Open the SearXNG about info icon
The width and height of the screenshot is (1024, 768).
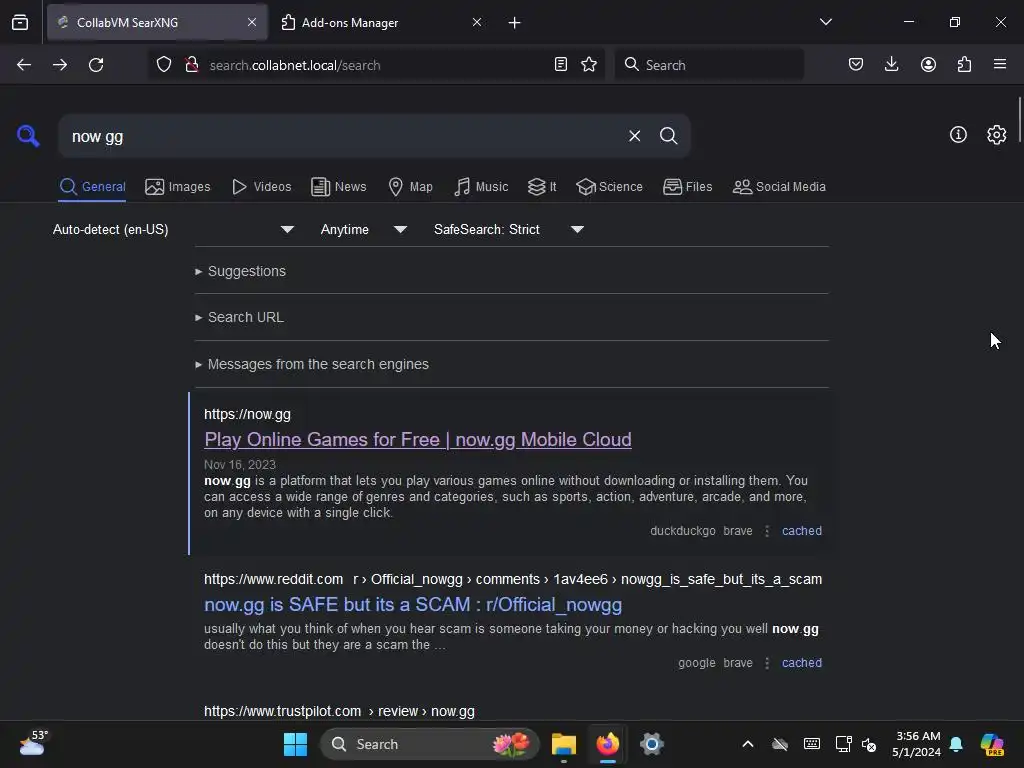(958, 135)
